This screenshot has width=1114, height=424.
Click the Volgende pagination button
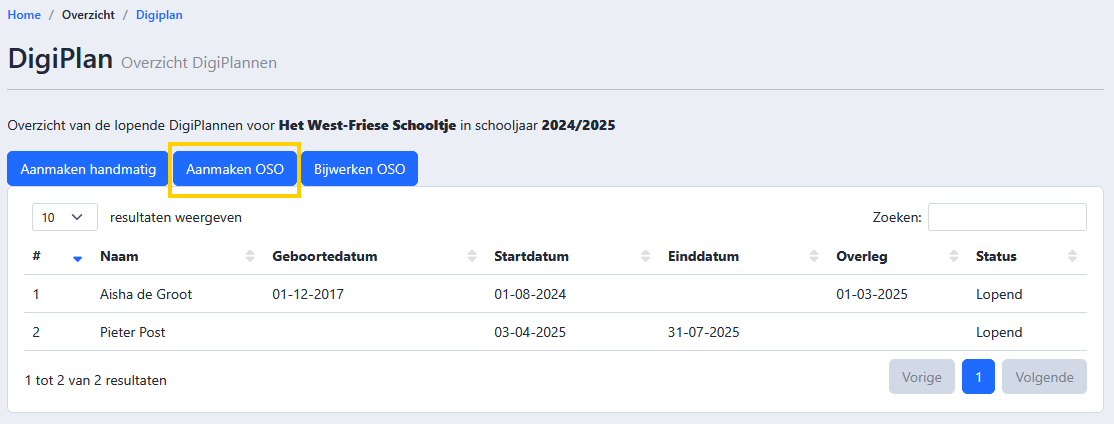(1044, 377)
